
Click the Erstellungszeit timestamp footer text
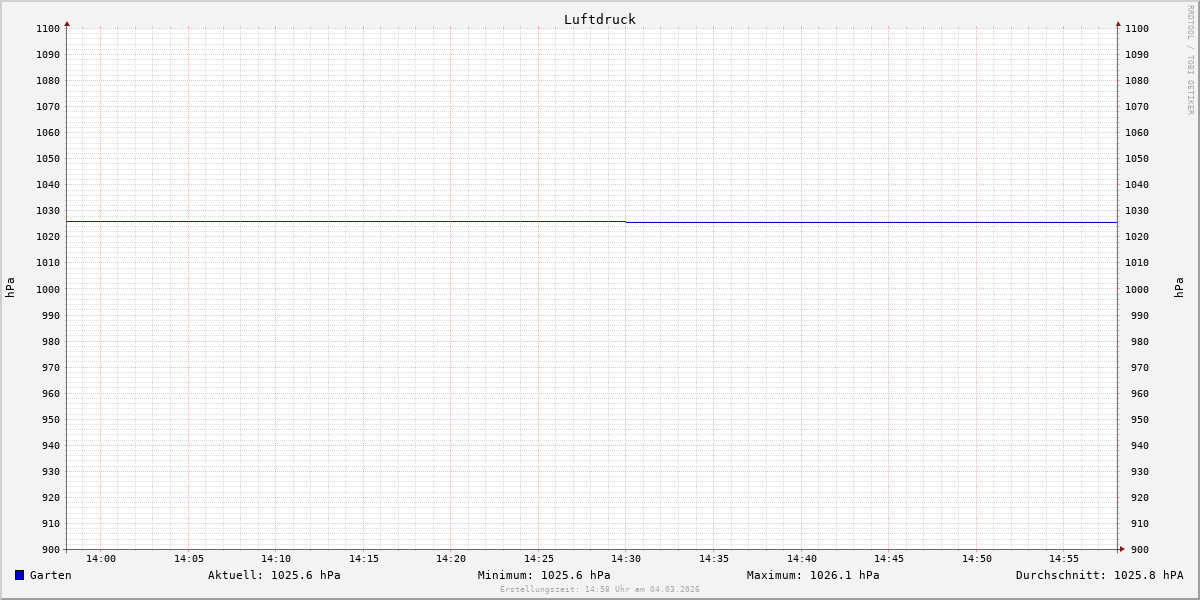tap(600, 589)
